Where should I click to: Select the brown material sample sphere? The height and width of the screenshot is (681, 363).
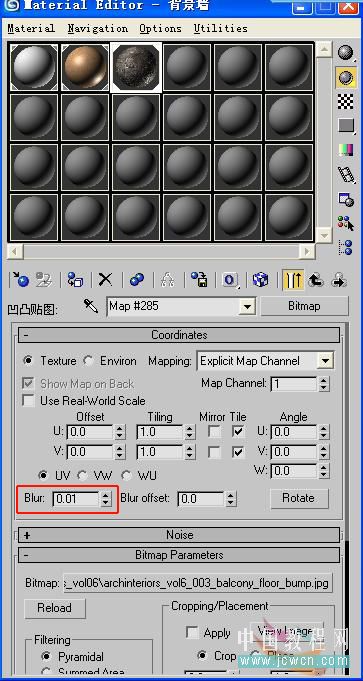pos(86,67)
